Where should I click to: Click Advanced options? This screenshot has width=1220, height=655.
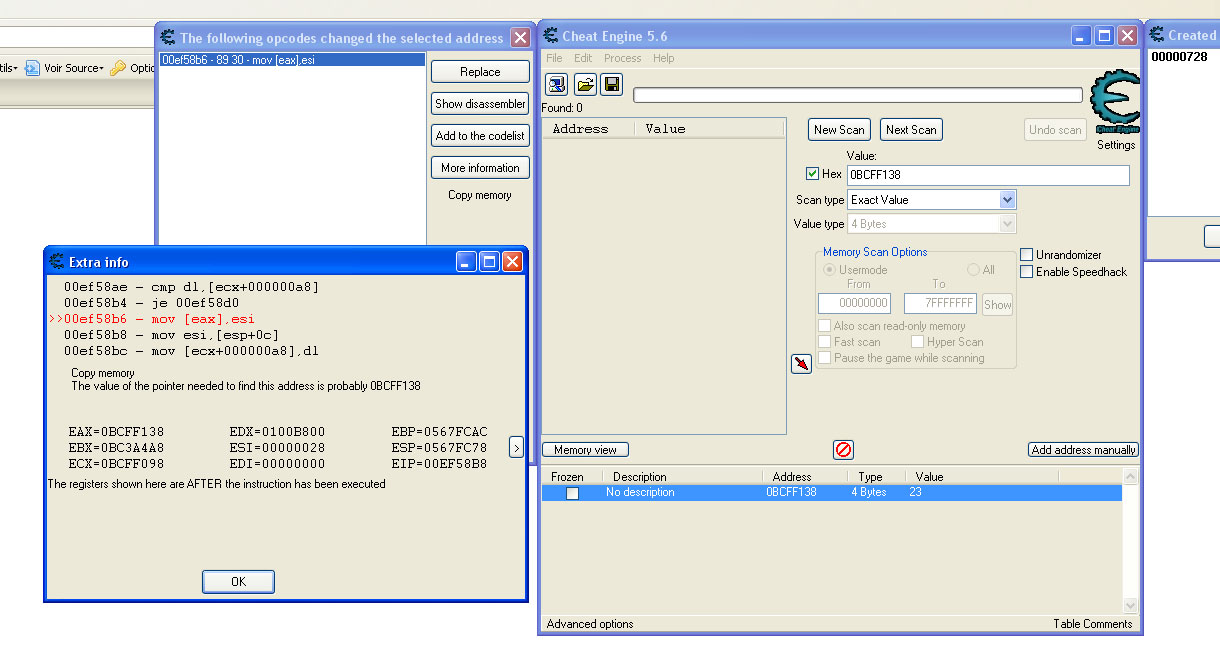(590, 624)
